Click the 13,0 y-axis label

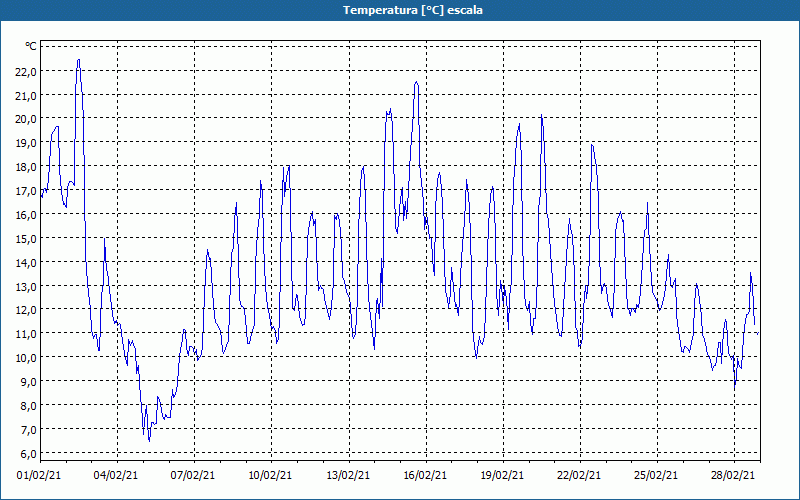[26, 286]
